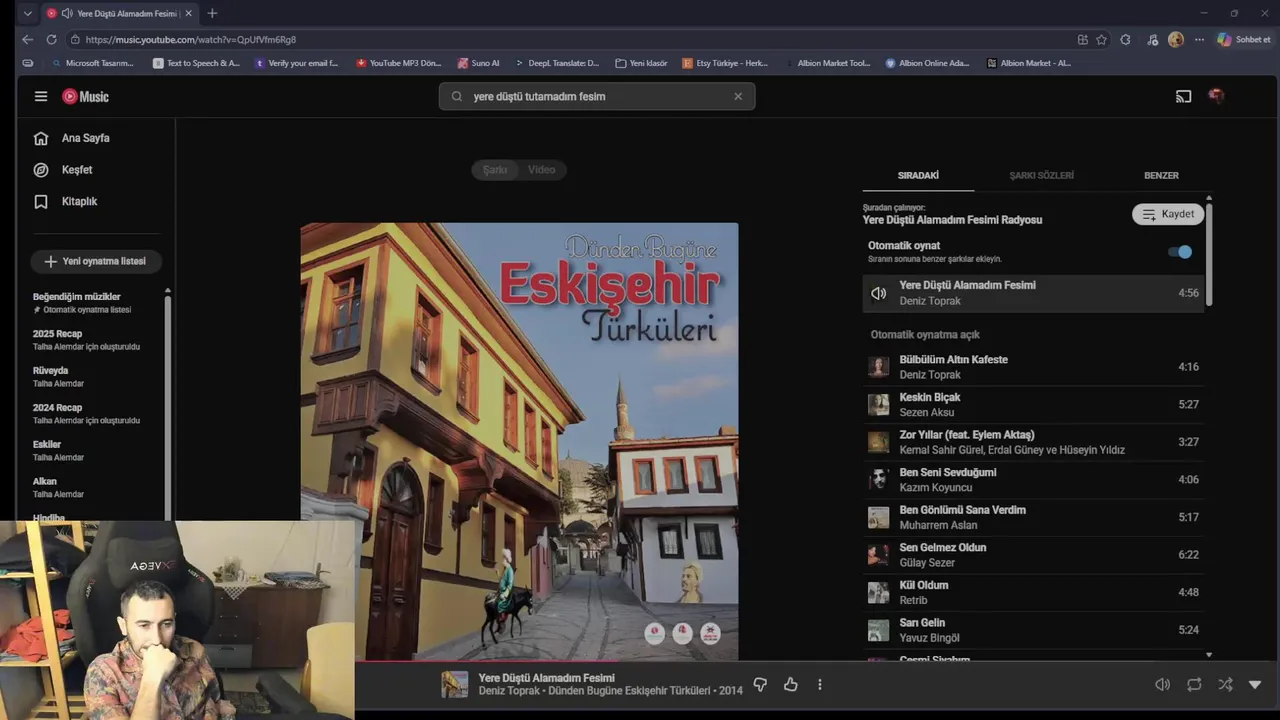Screen dimensions: 1280x720
Task: Open the 2024 Recap playlist
Action: [x=95, y=414]
